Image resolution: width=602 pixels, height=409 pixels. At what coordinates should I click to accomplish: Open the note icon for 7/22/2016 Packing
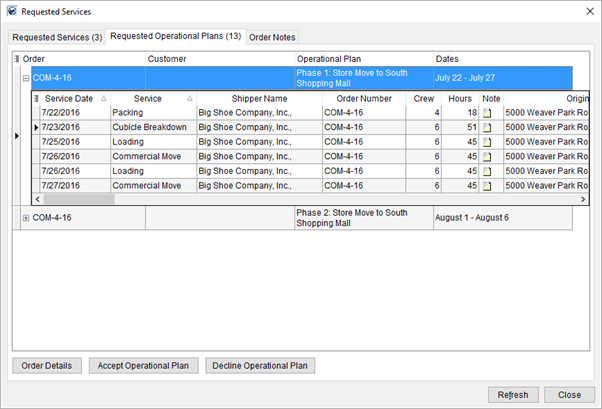[488, 113]
